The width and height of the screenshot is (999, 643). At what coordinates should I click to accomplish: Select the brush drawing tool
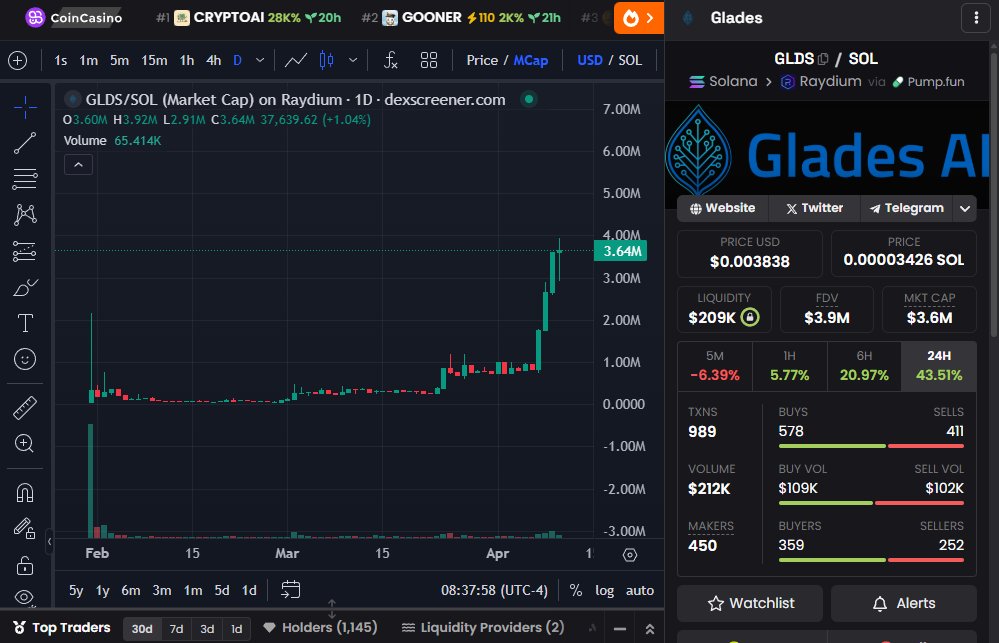coord(25,287)
